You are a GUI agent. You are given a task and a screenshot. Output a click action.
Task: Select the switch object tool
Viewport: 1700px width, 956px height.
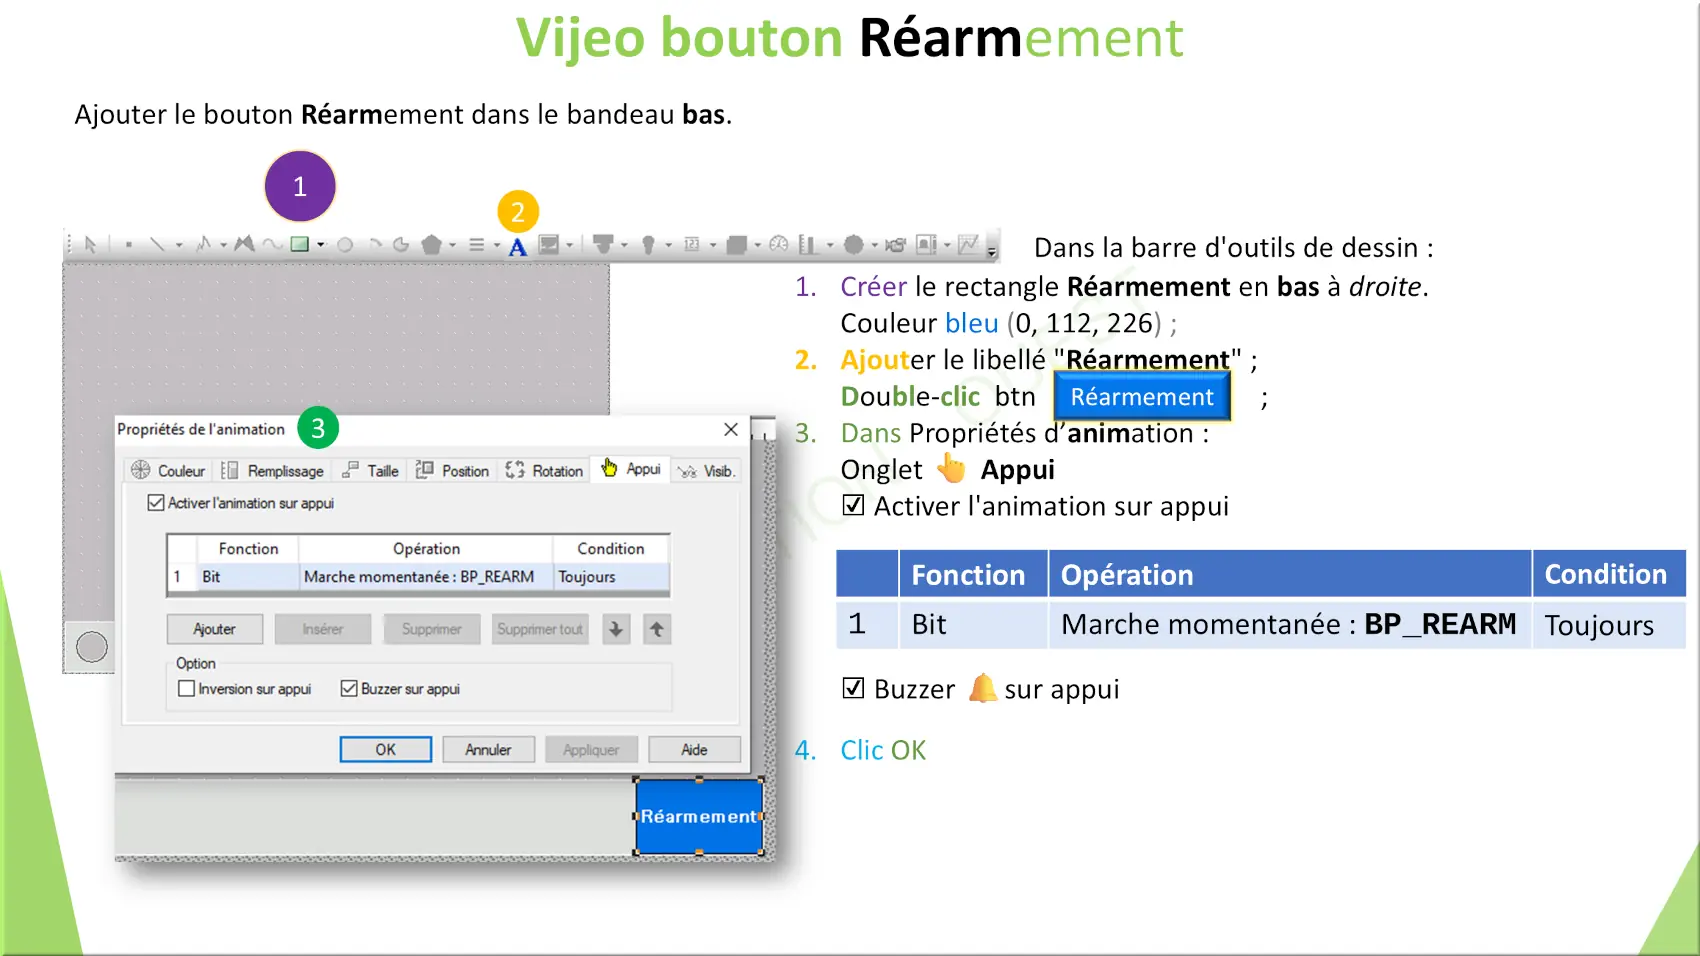pyautogui.click(x=603, y=244)
